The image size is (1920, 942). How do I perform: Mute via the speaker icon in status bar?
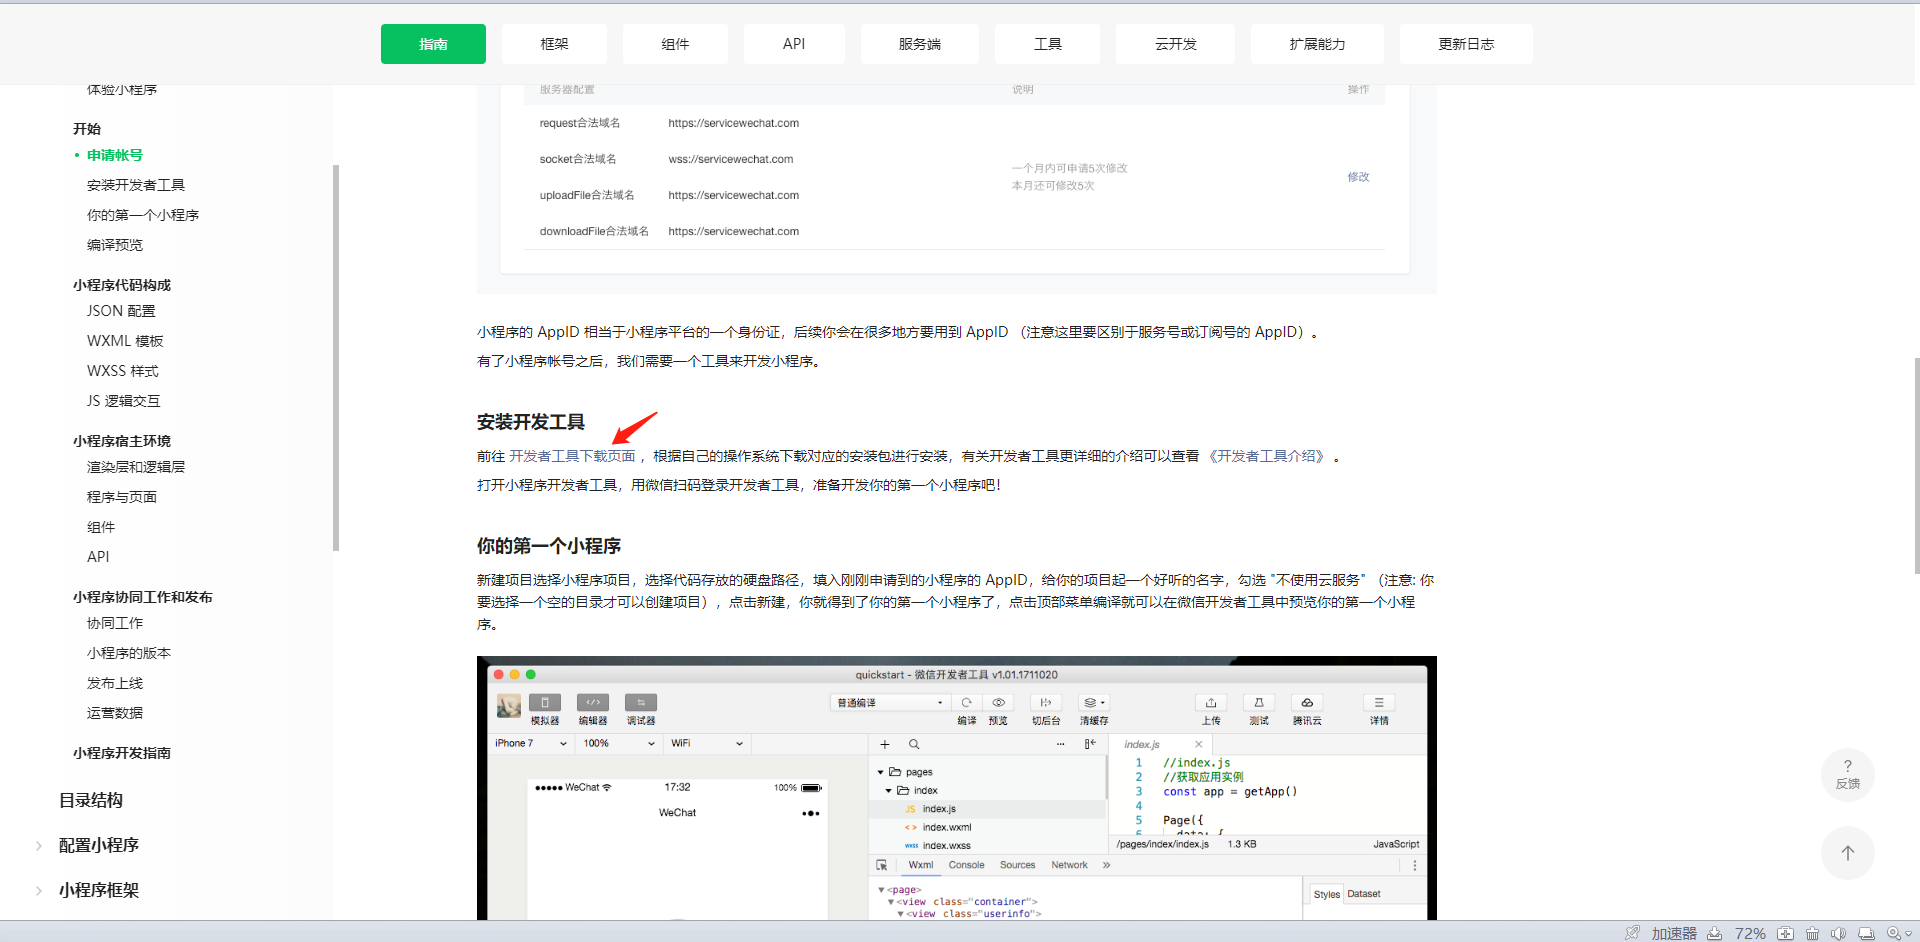click(x=1838, y=933)
